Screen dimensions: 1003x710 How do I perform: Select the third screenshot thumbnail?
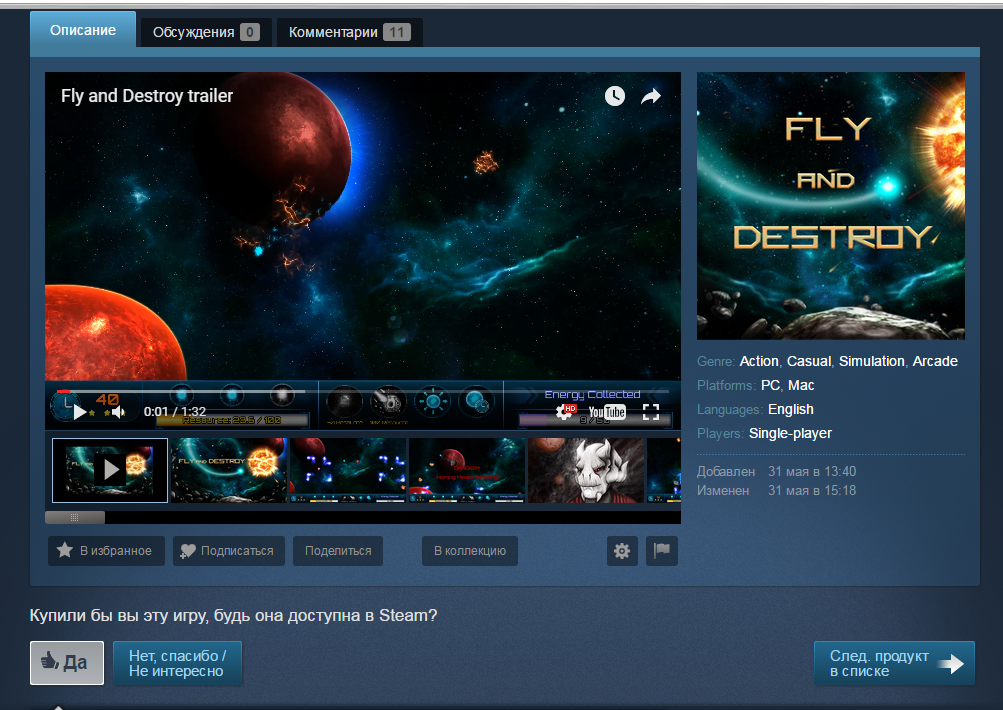pyautogui.click(x=348, y=470)
